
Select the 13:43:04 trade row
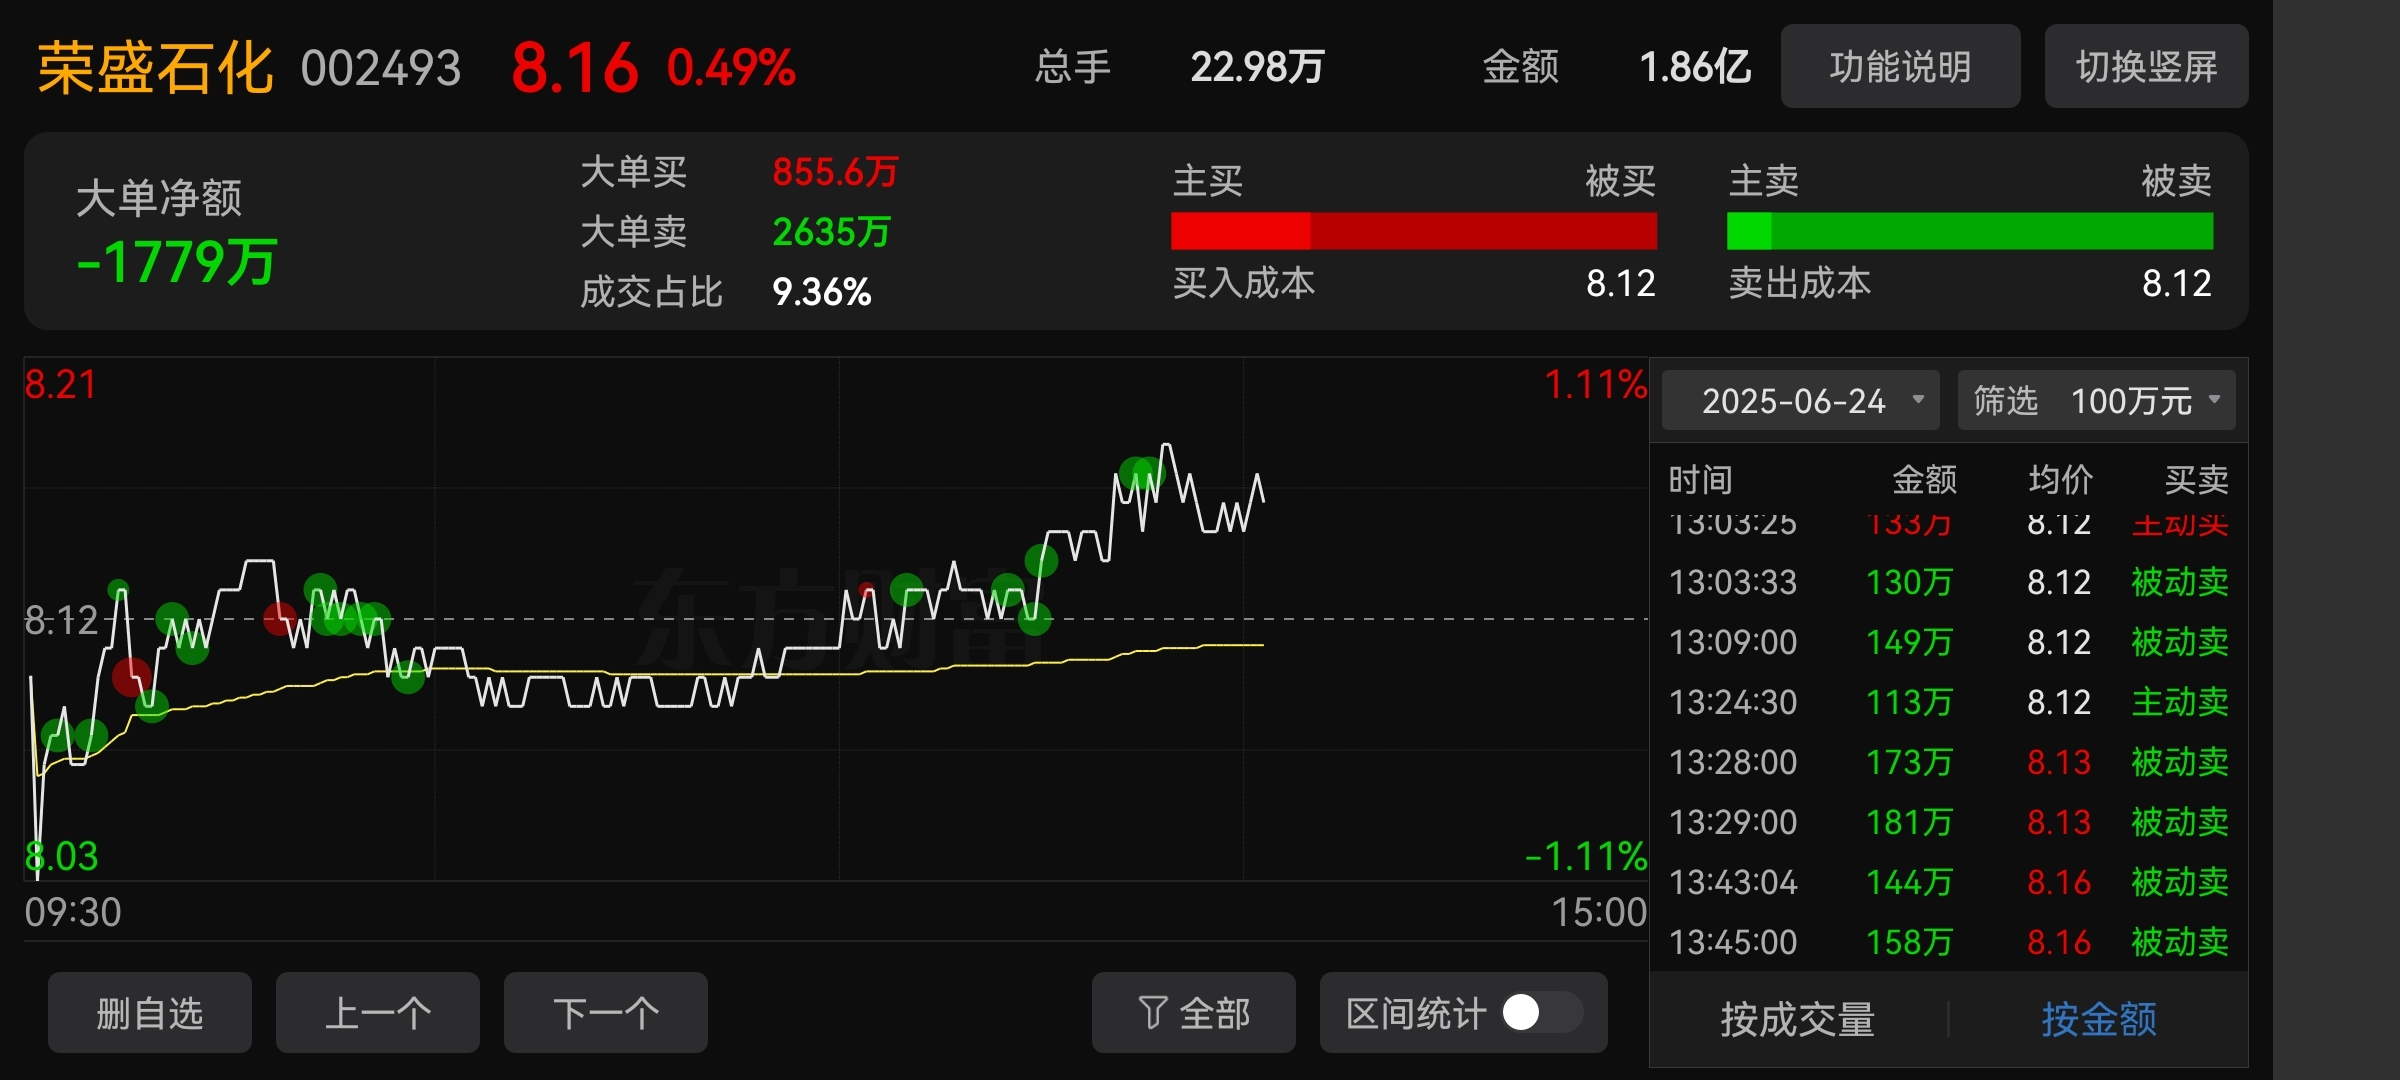click(1948, 882)
